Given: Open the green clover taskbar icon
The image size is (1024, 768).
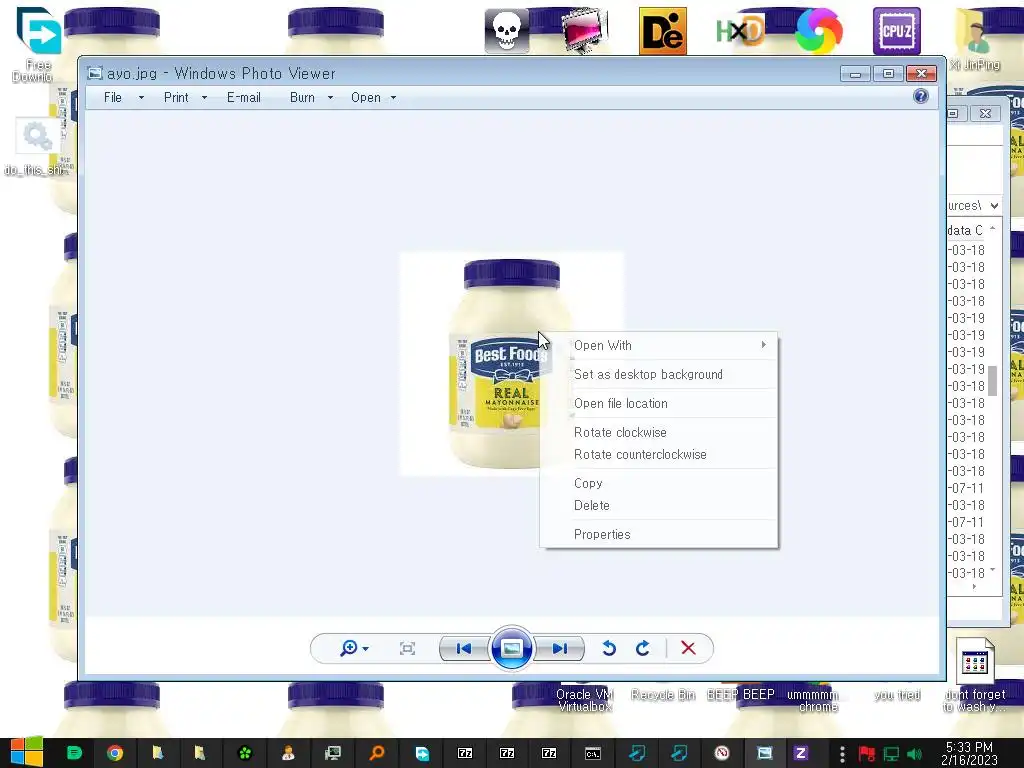Looking at the screenshot, I should click(x=245, y=753).
